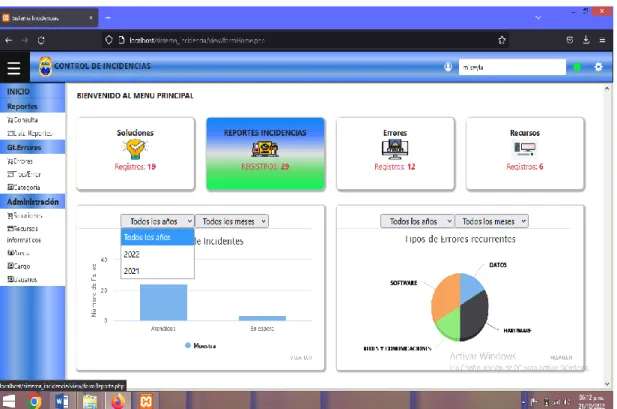Reload the page with the refresh button
This screenshot has width=617, height=409.
click(41, 40)
